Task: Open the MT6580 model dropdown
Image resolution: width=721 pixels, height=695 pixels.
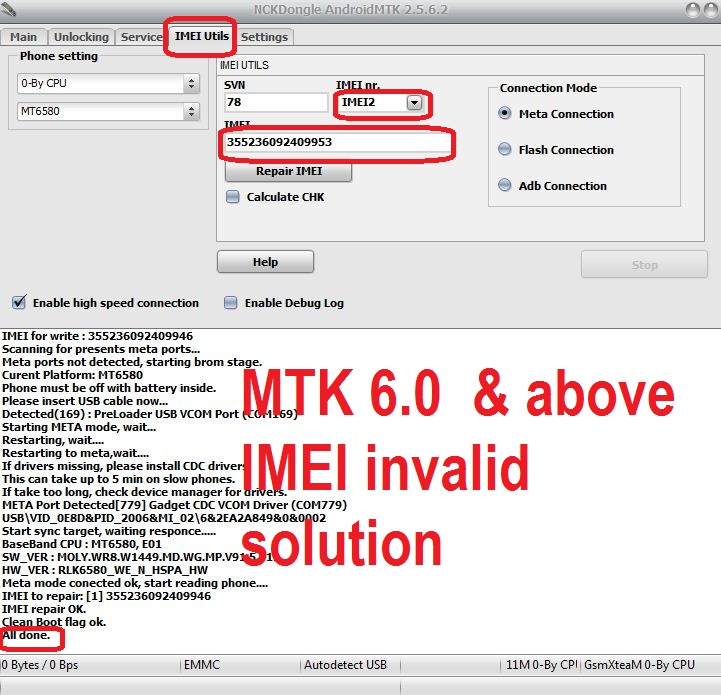Action: (x=109, y=111)
